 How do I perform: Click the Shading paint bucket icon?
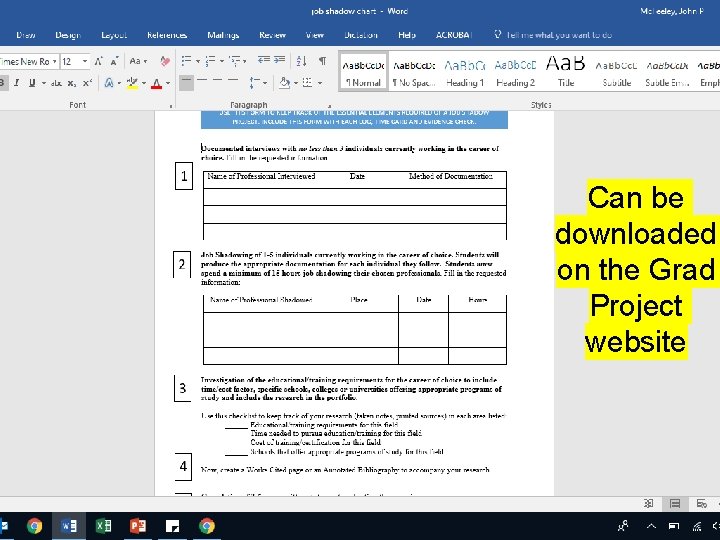click(285, 83)
